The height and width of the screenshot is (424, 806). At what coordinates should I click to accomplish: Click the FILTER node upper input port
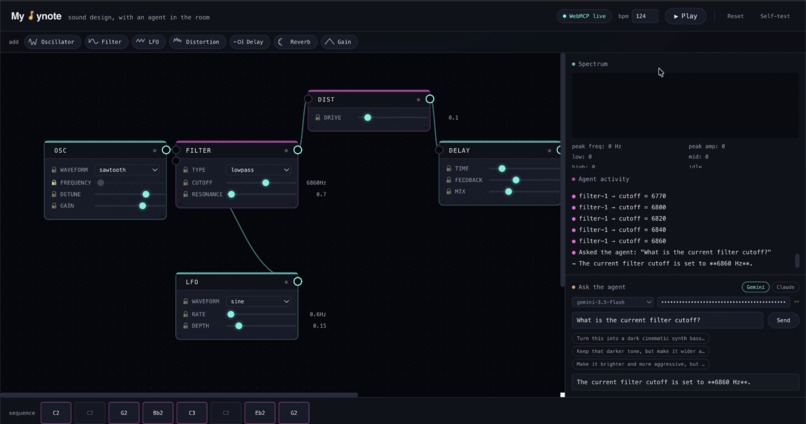tap(176, 150)
